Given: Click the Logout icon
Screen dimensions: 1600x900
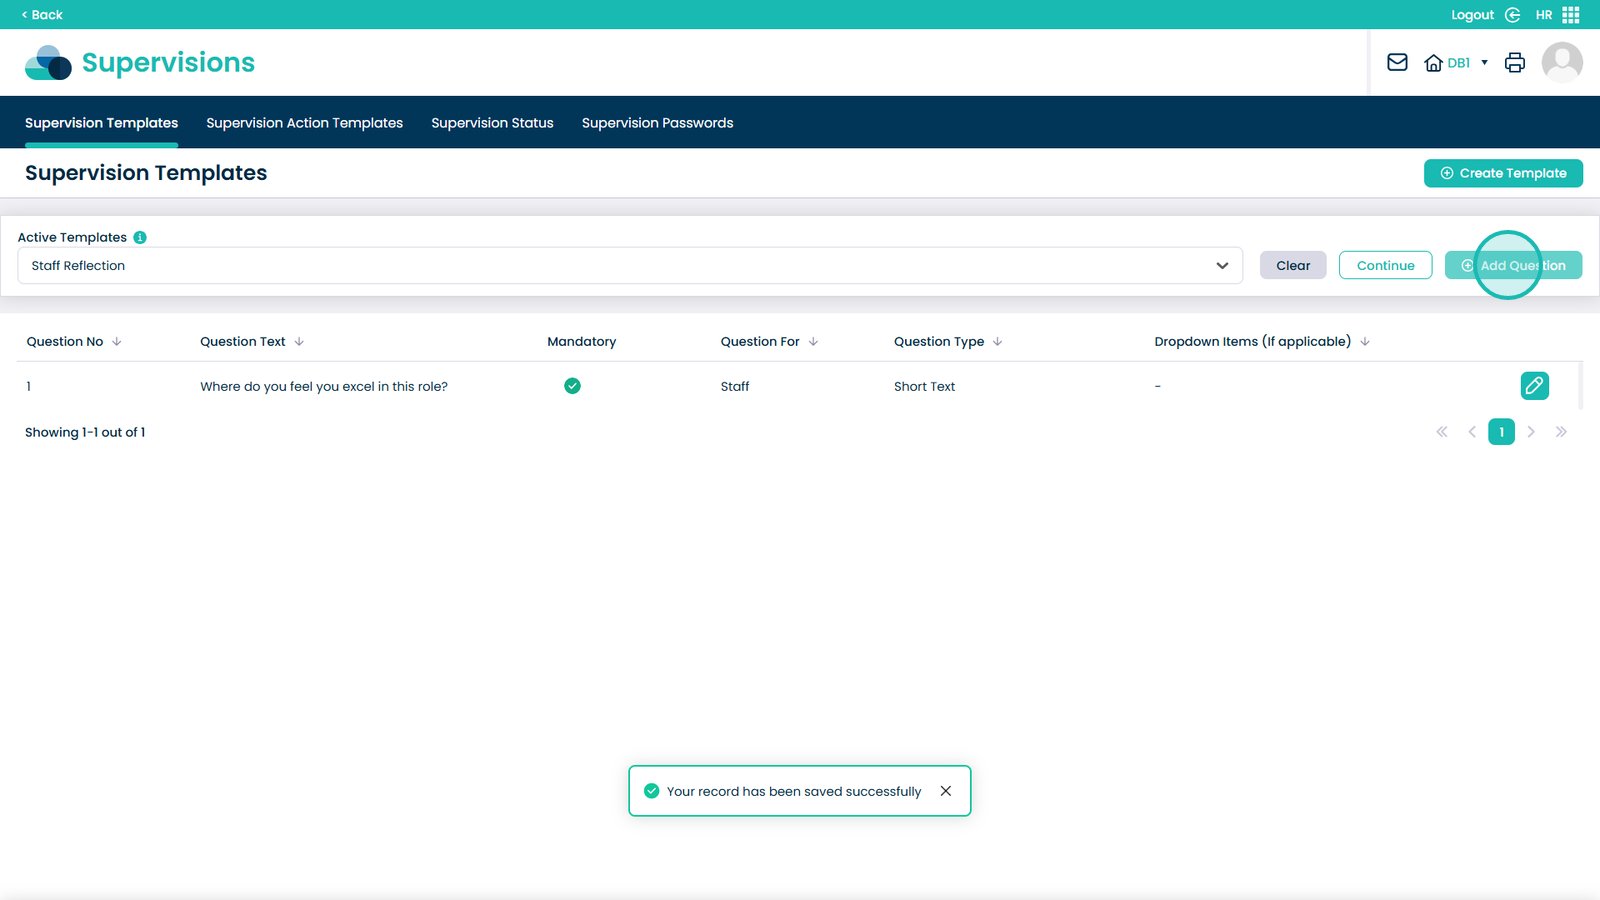Looking at the screenshot, I should [x=1512, y=15].
